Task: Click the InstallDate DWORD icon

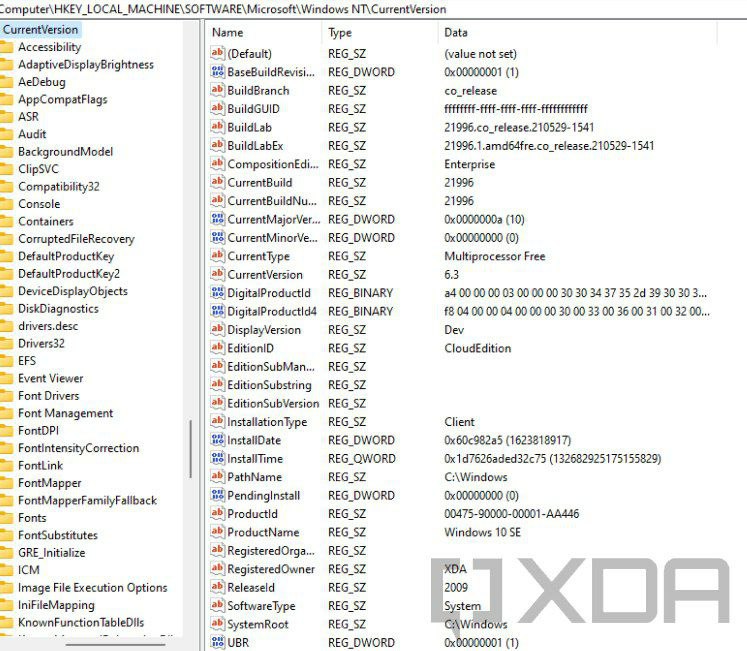Action: pyautogui.click(x=217, y=439)
